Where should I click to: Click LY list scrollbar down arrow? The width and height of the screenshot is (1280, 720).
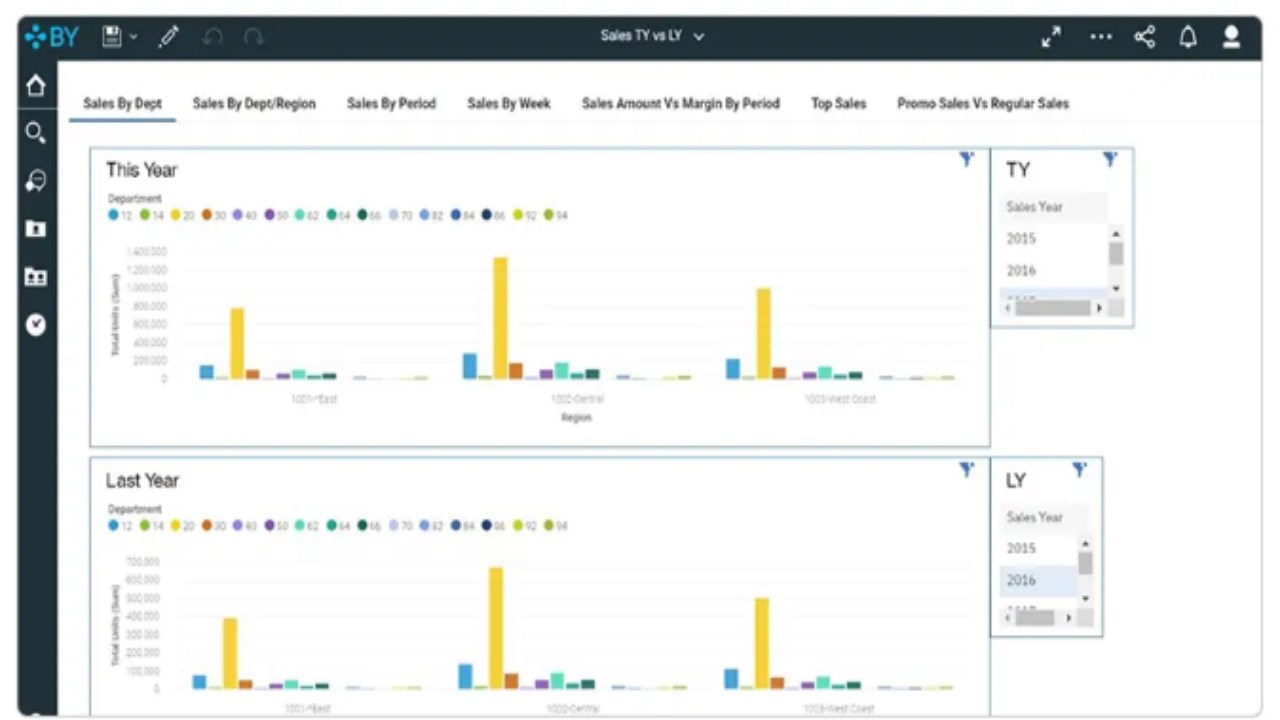pyautogui.click(x=1085, y=598)
